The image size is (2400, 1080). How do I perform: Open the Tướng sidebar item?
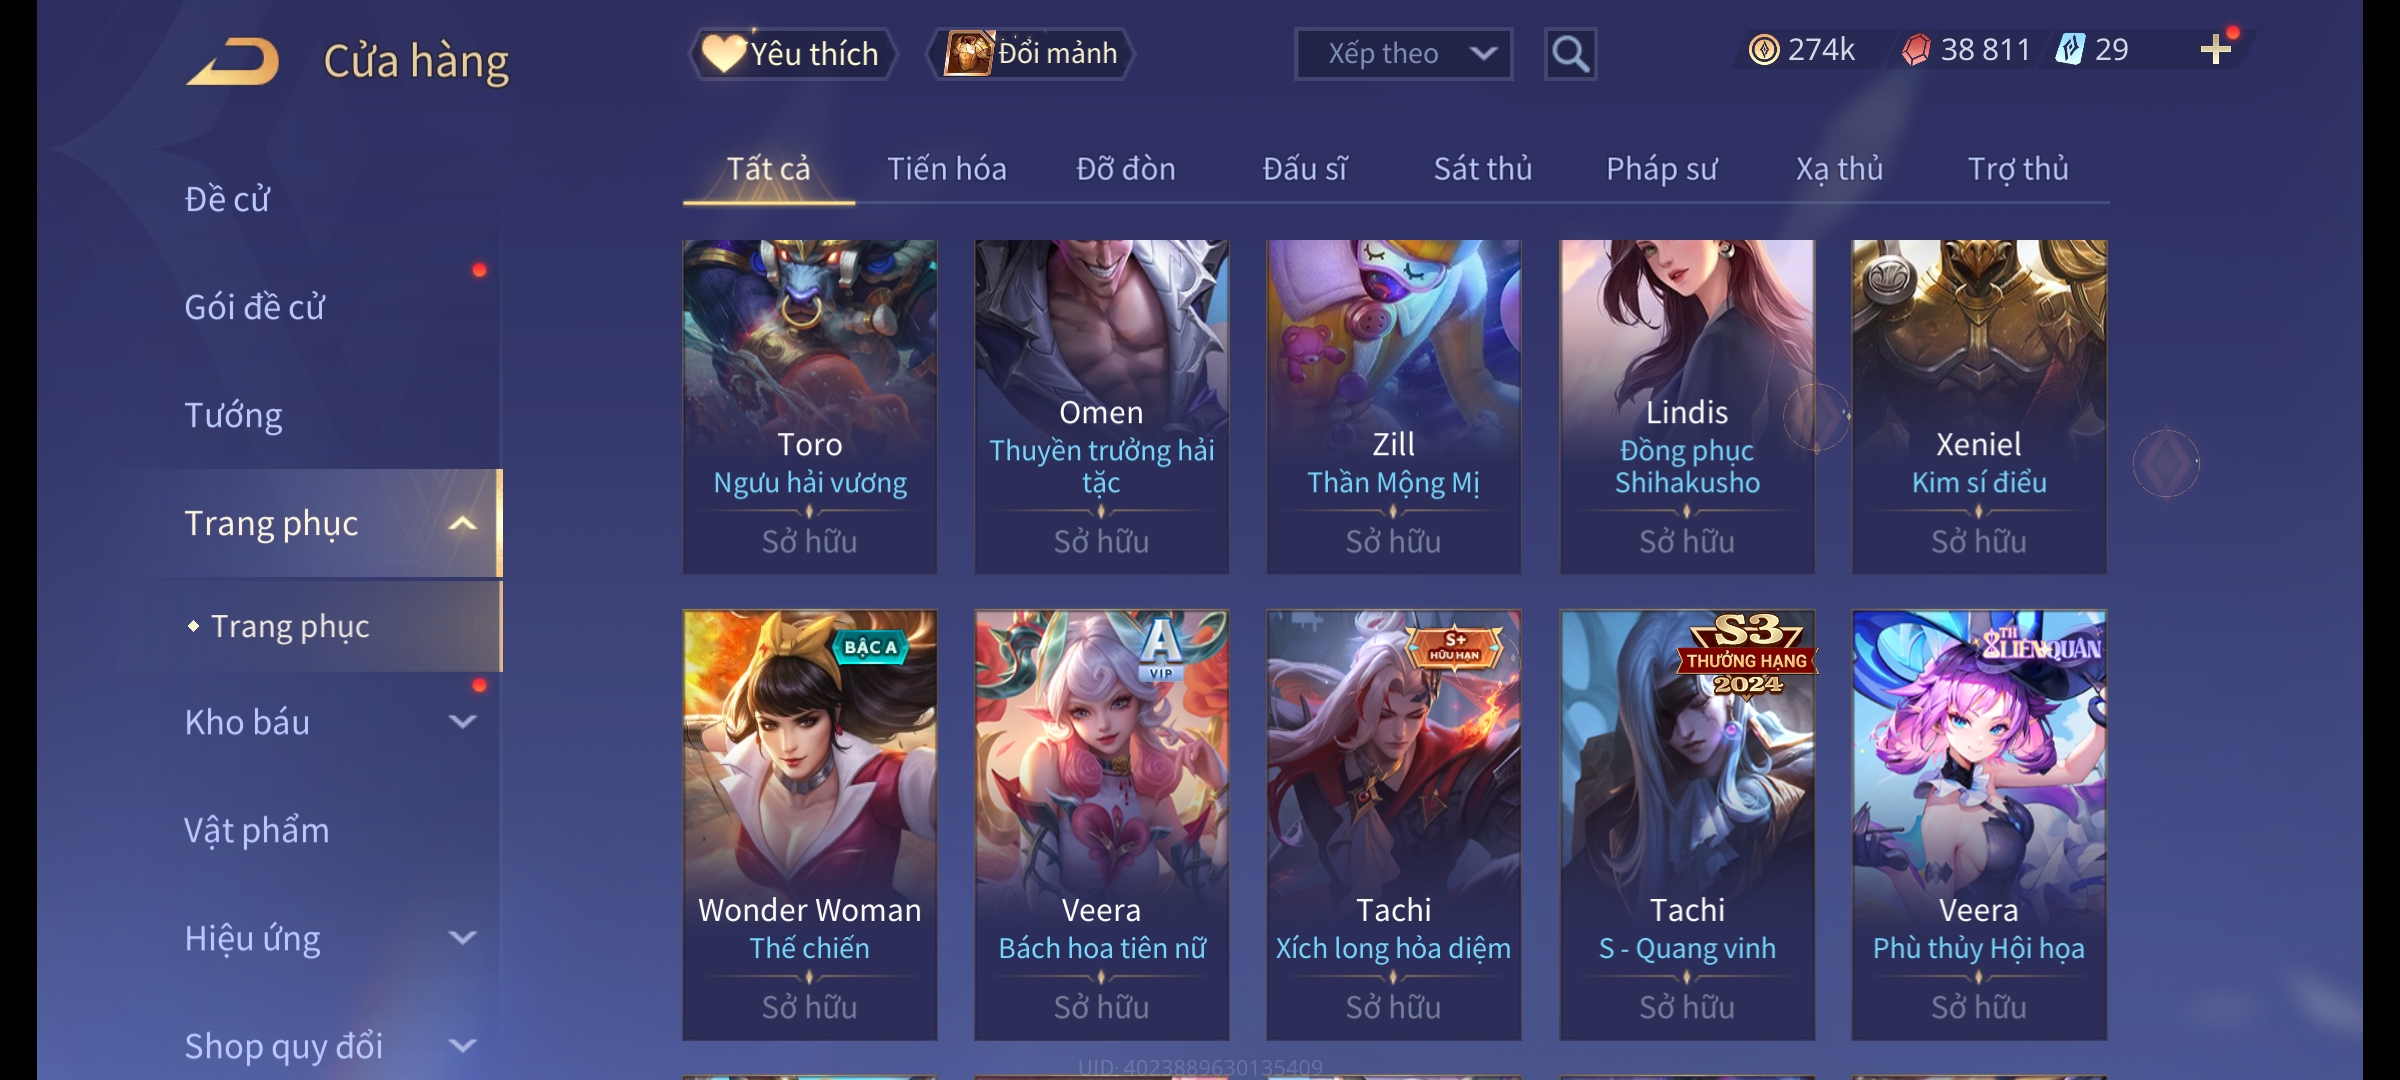pos(234,415)
